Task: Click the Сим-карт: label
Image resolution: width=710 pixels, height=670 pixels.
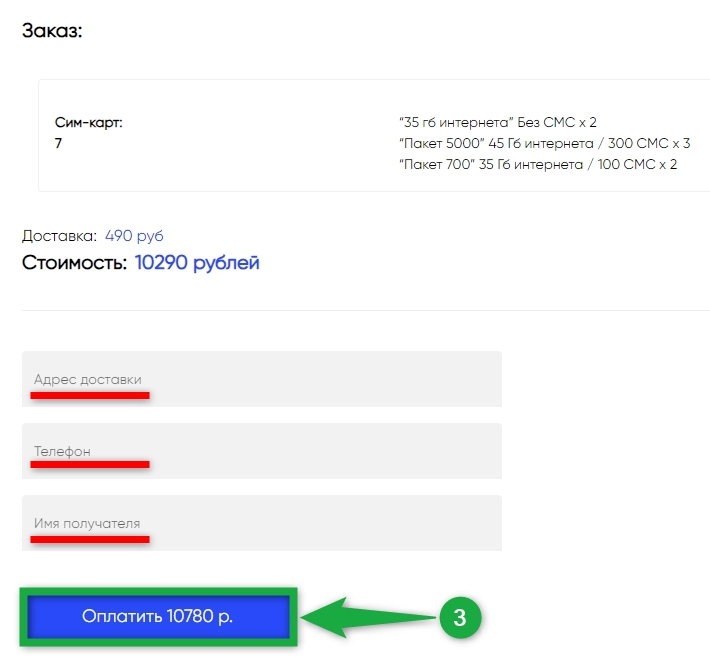Action: click(x=89, y=122)
